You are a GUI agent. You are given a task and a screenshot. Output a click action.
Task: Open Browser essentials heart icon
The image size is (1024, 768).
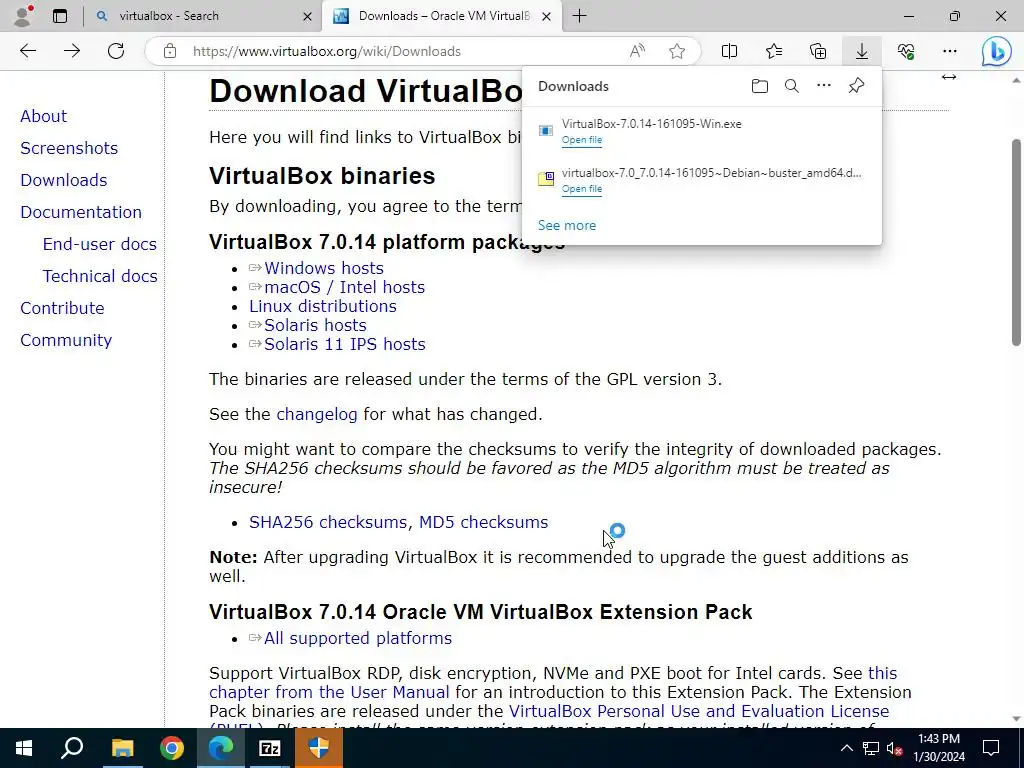[906, 51]
